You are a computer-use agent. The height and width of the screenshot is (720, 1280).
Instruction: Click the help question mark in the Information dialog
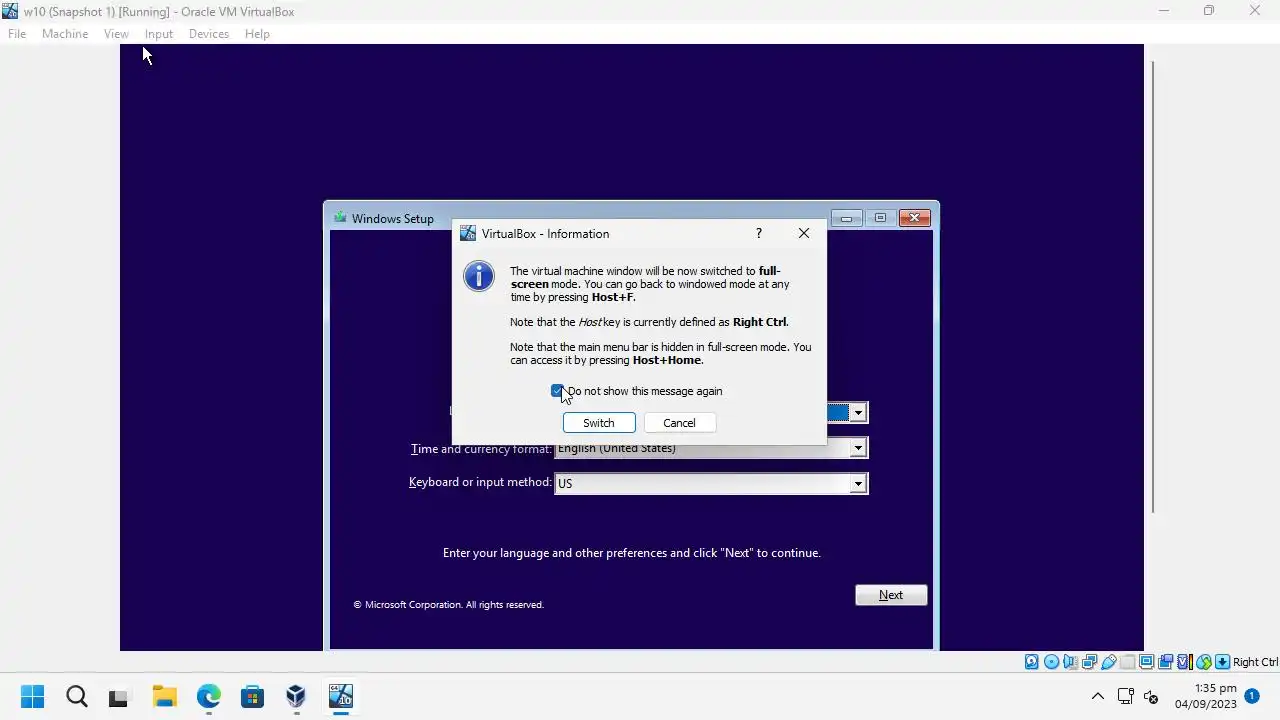[x=758, y=233]
